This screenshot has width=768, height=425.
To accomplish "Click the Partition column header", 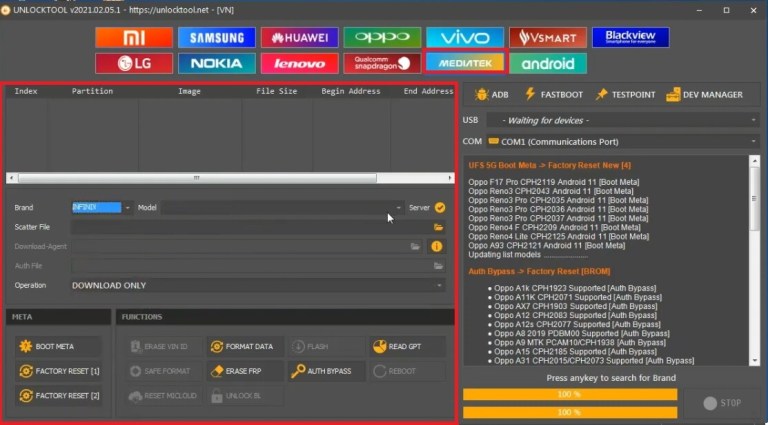I will pos(93,91).
